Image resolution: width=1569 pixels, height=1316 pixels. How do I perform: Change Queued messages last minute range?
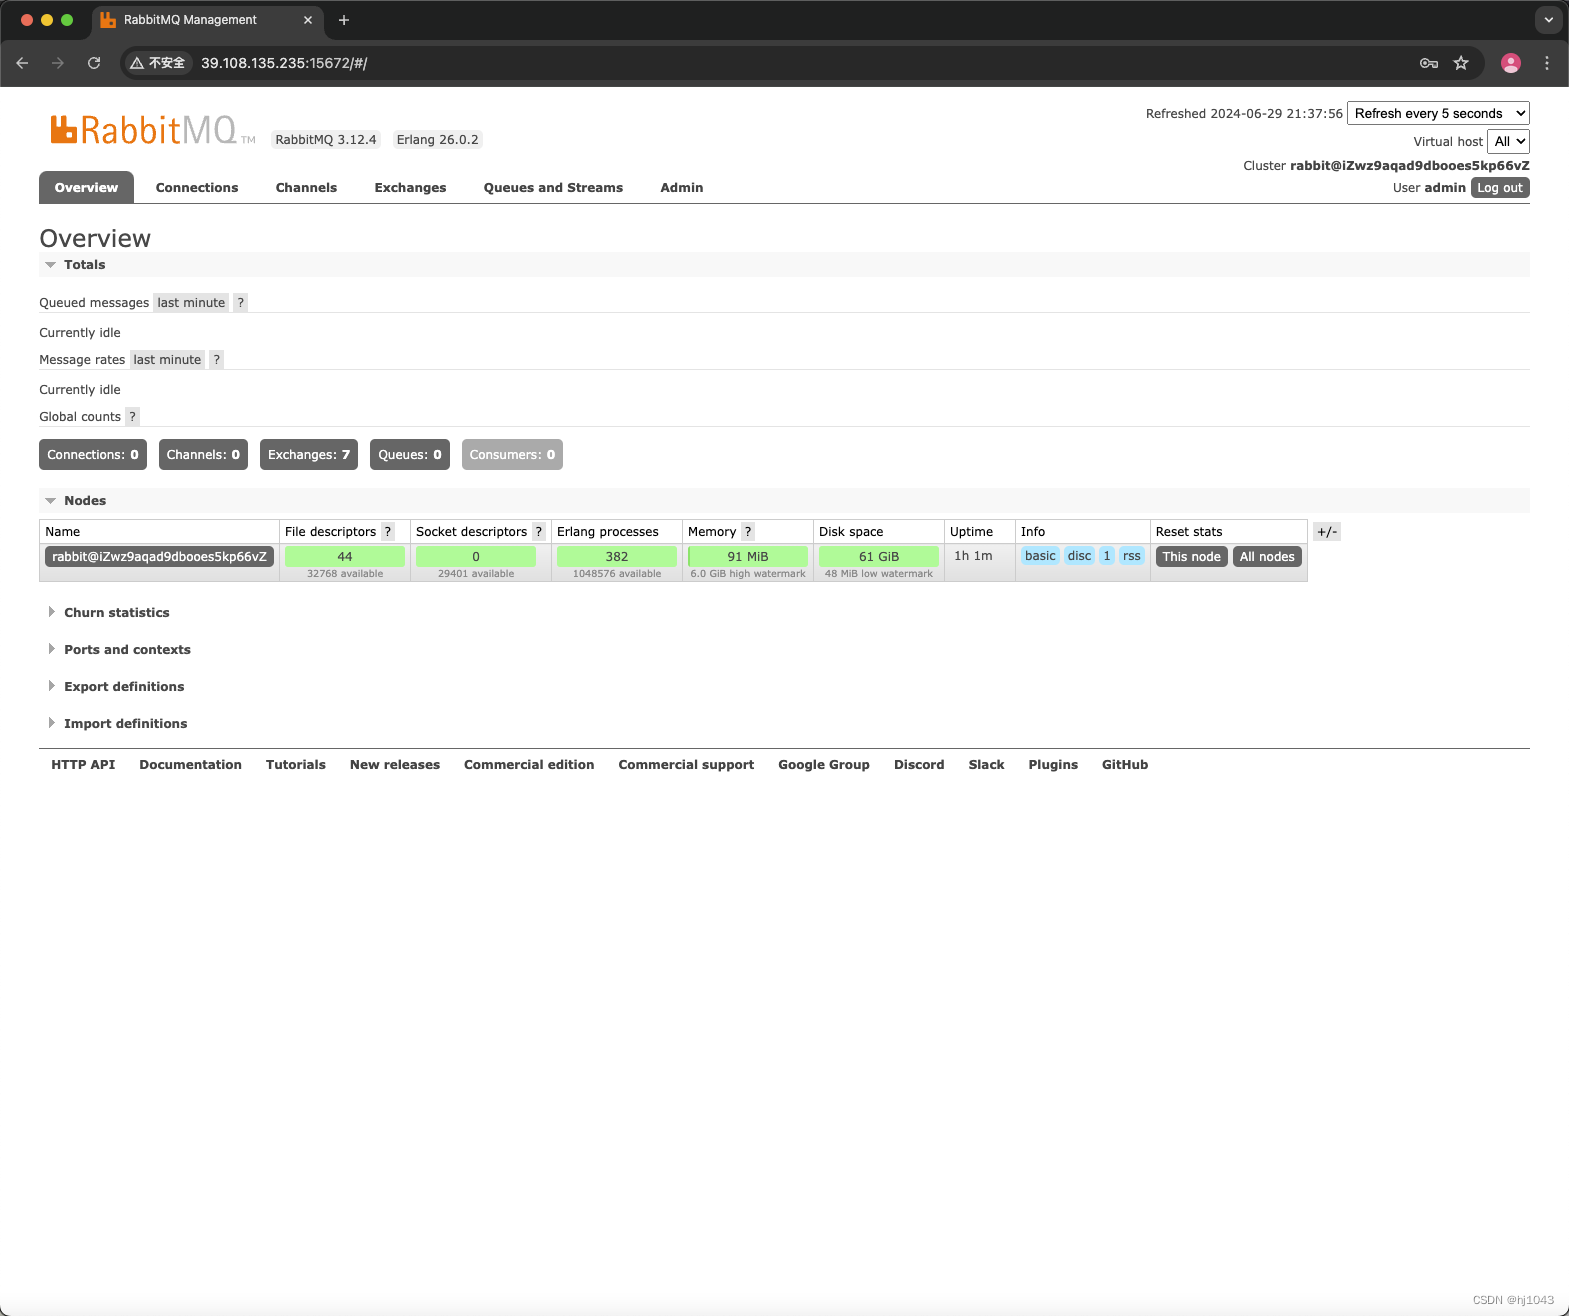tap(191, 303)
